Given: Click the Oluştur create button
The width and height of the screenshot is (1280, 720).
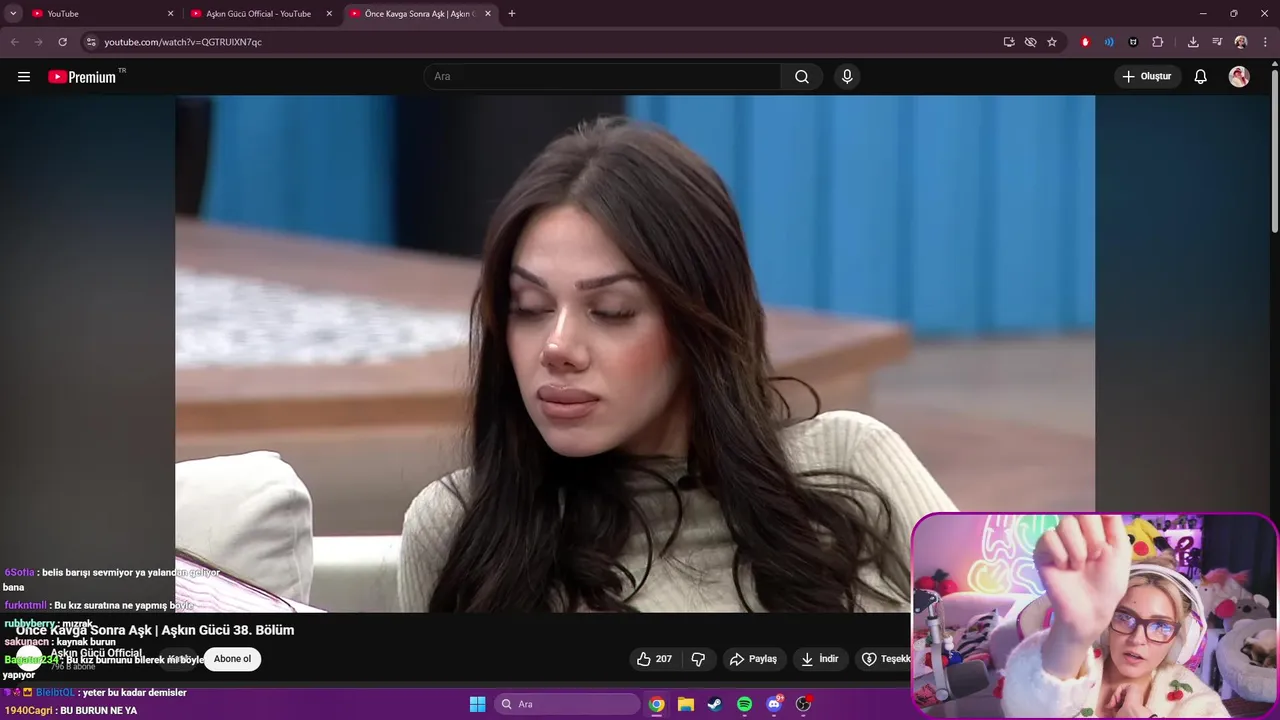Looking at the screenshot, I should pyautogui.click(x=1147, y=77).
